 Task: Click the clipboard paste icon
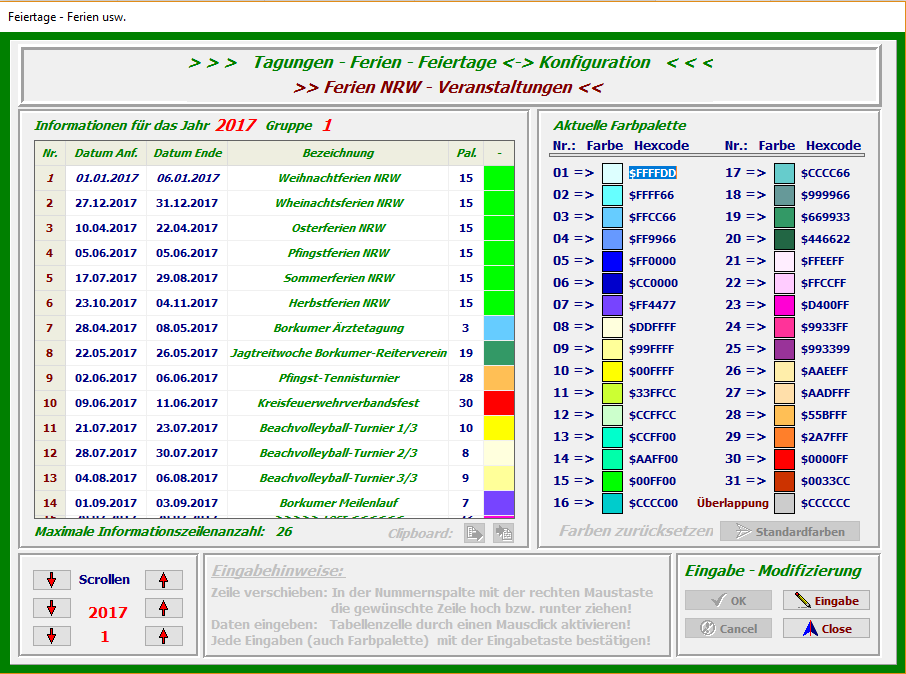[x=503, y=532]
